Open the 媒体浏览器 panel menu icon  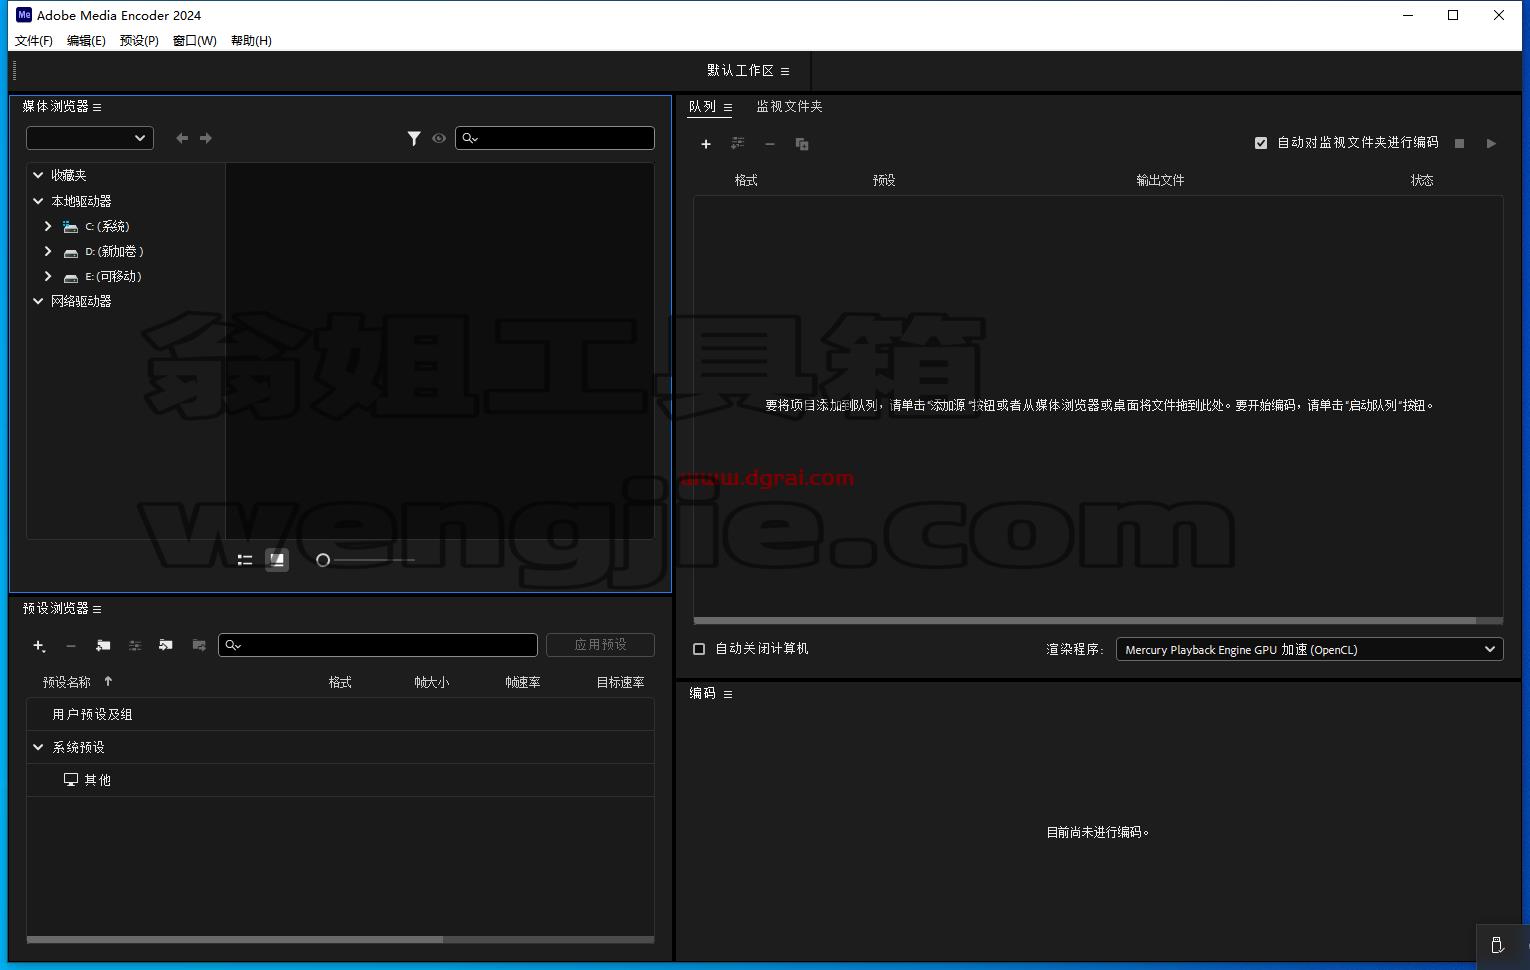[97, 107]
